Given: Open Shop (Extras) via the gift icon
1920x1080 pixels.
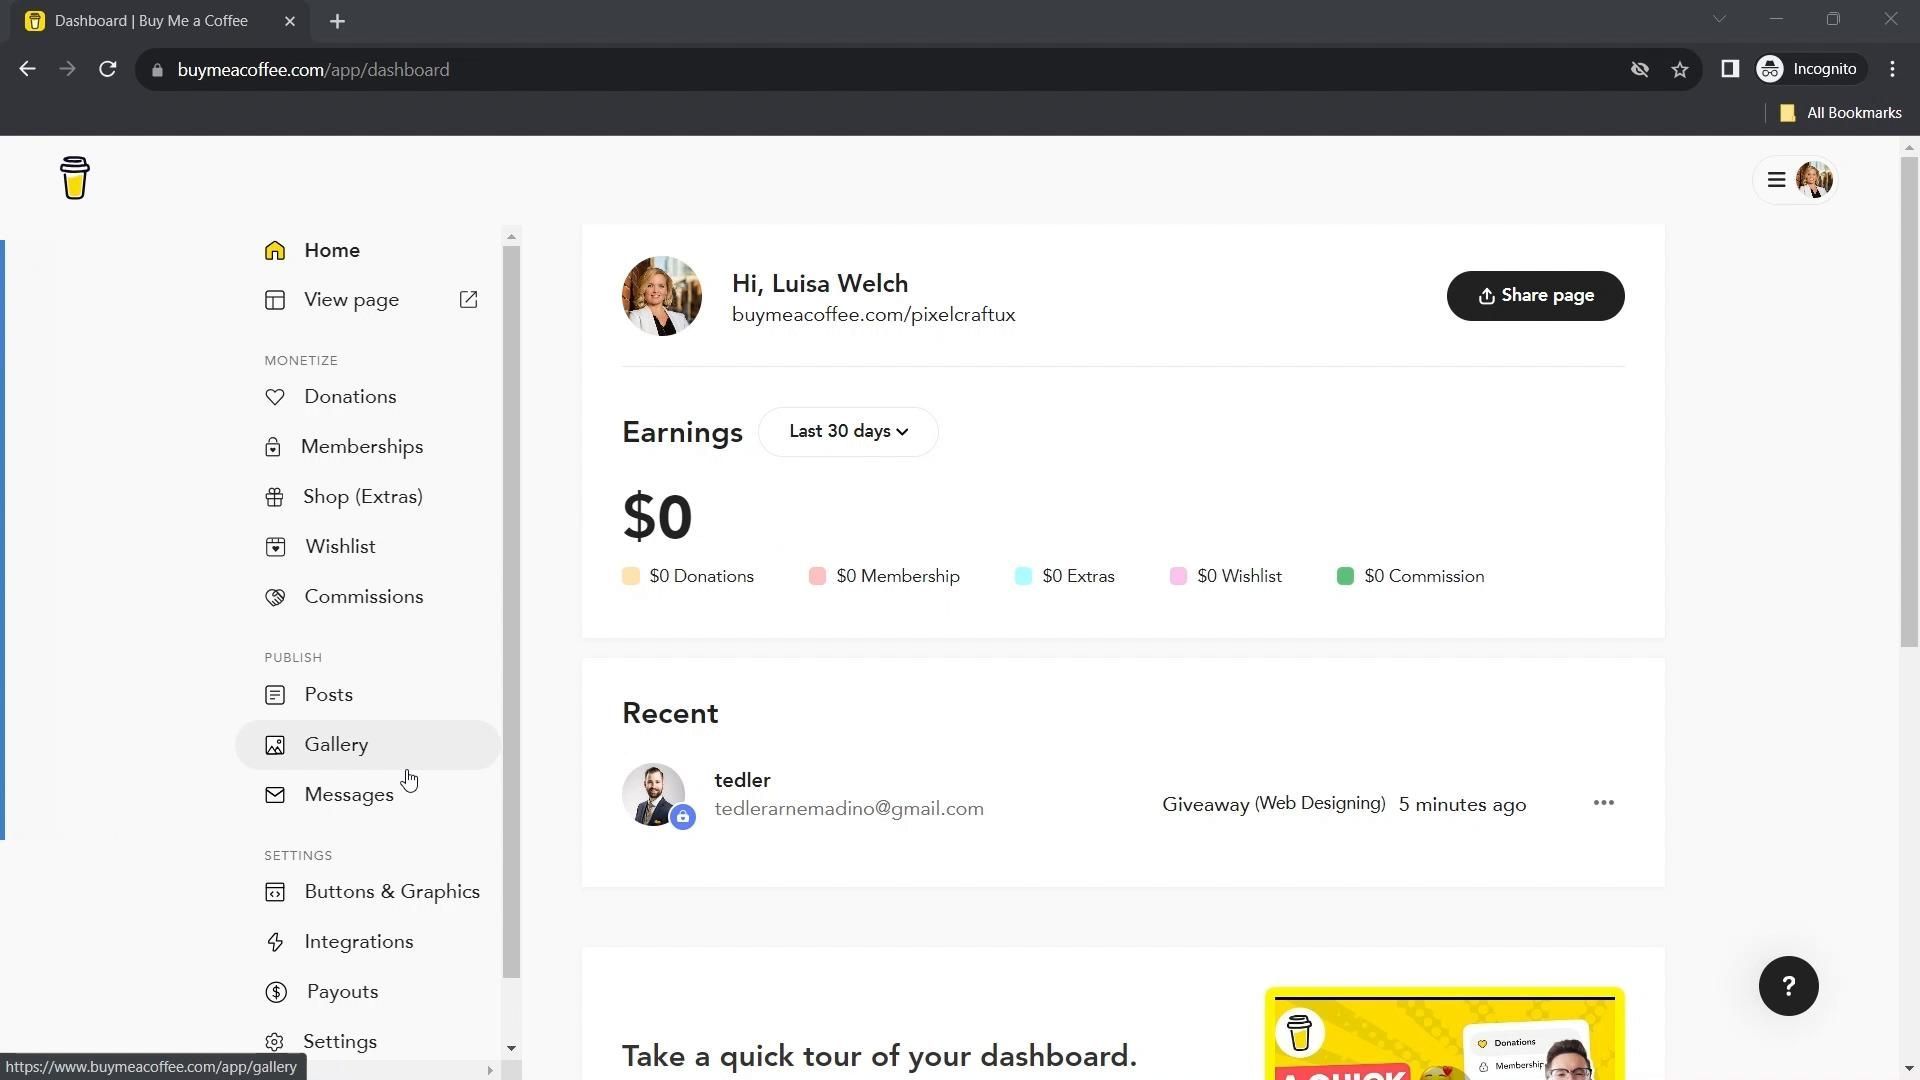Looking at the screenshot, I should [x=274, y=497].
